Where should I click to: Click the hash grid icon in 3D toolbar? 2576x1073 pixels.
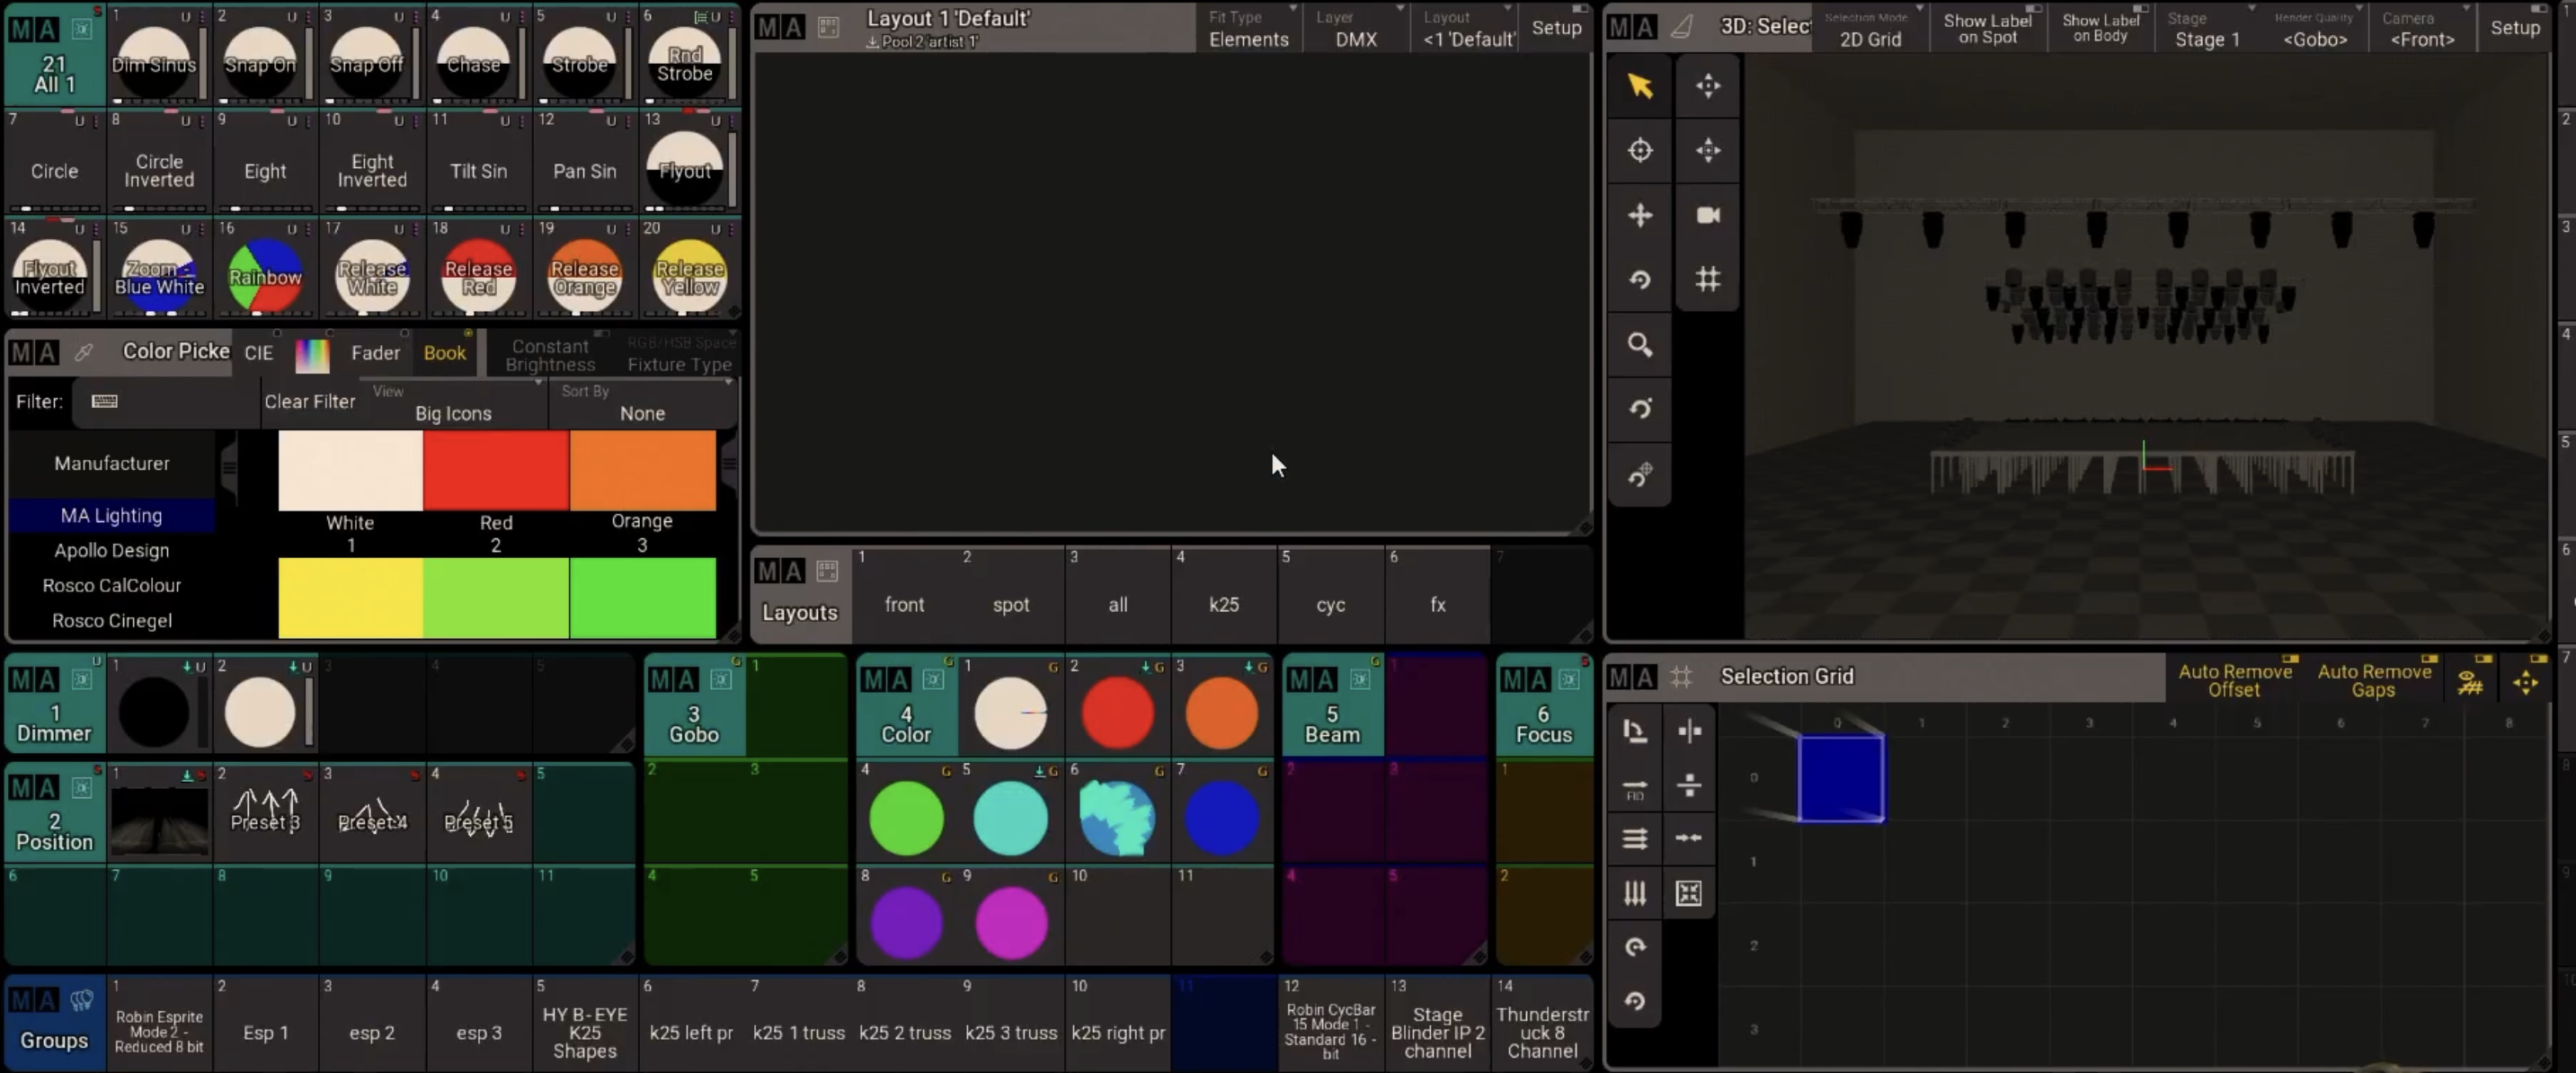tap(1708, 279)
